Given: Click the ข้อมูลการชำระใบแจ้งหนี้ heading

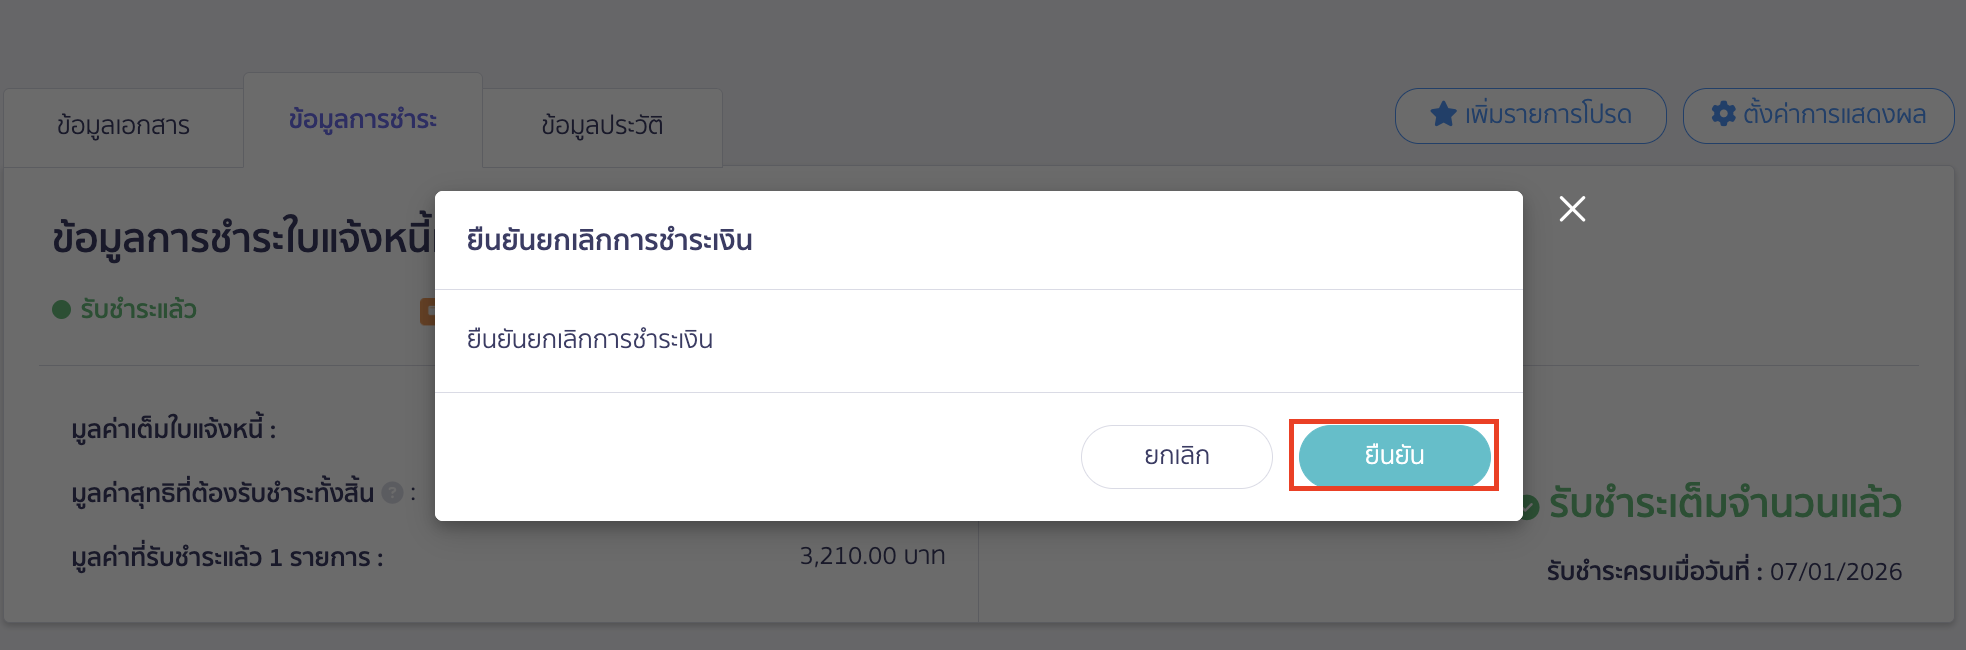Looking at the screenshot, I should click(x=242, y=239).
